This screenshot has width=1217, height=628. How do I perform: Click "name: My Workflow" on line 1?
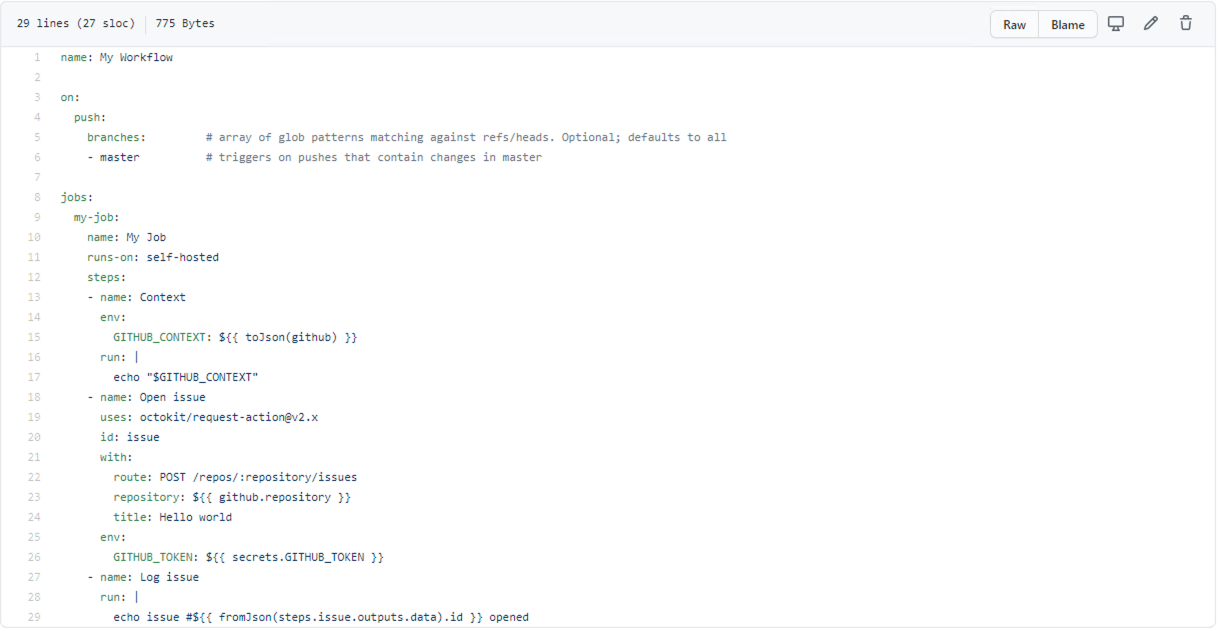point(117,57)
